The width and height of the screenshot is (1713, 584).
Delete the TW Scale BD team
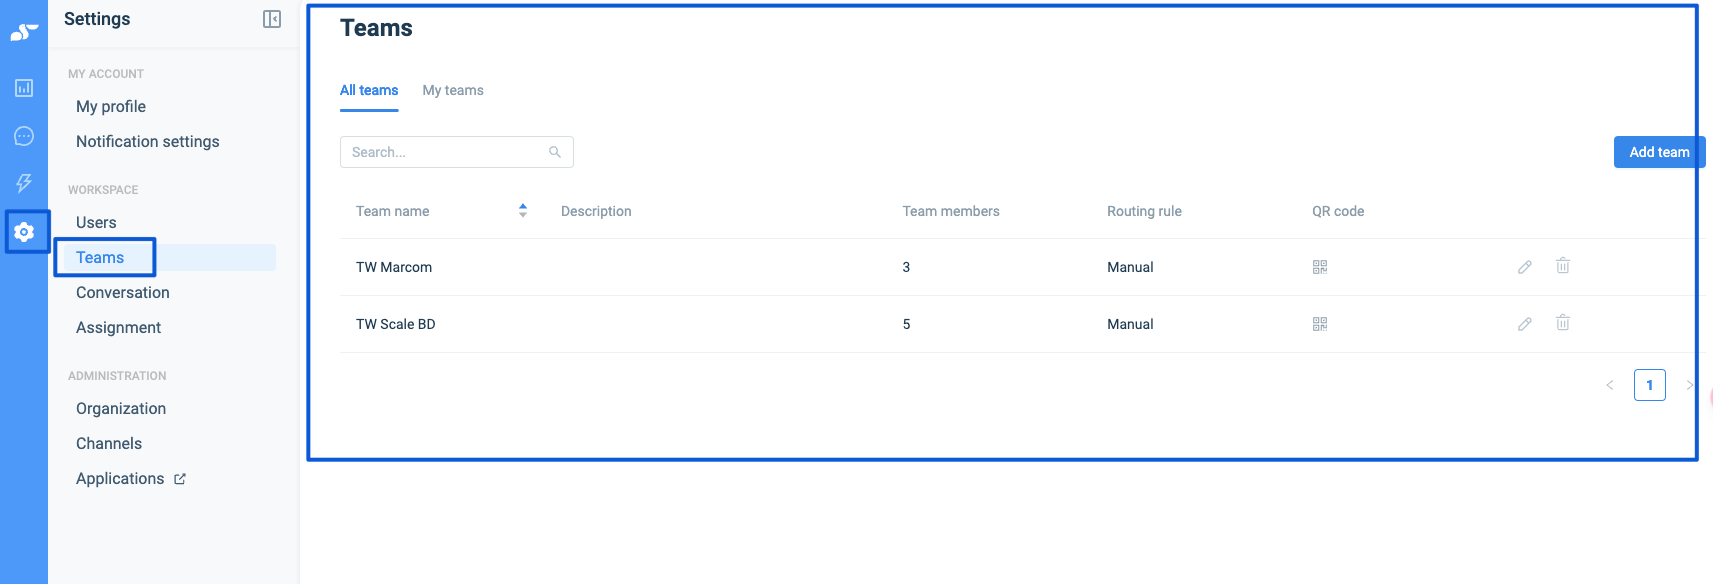tap(1563, 323)
